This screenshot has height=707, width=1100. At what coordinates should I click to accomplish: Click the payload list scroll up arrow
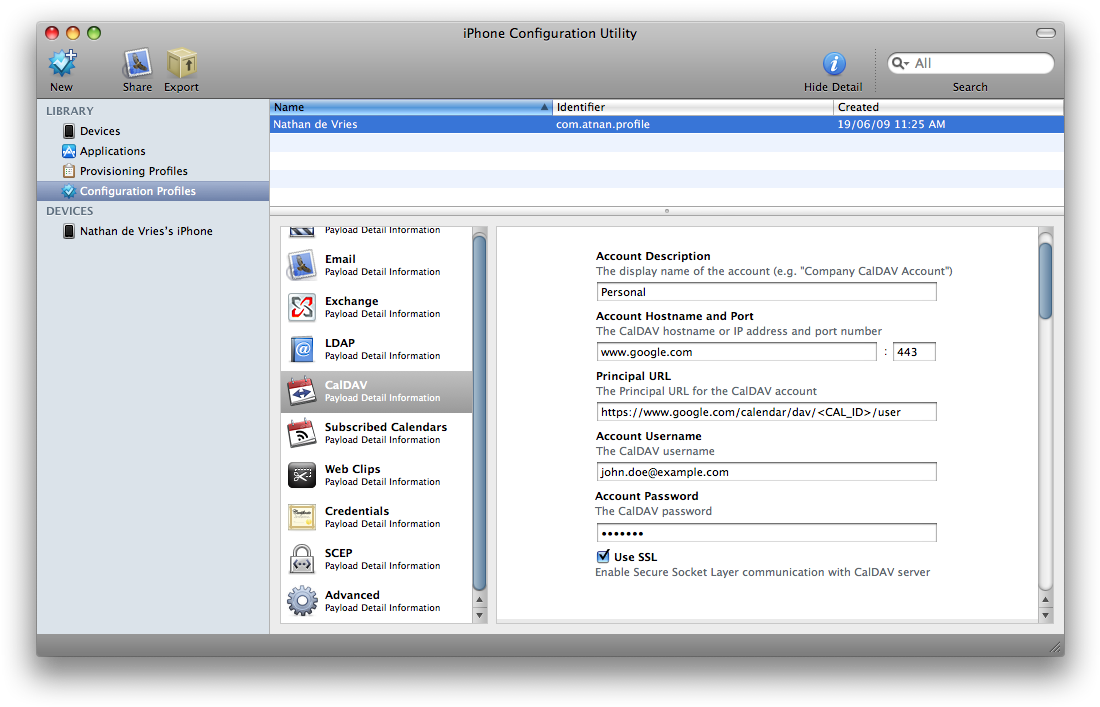480,600
